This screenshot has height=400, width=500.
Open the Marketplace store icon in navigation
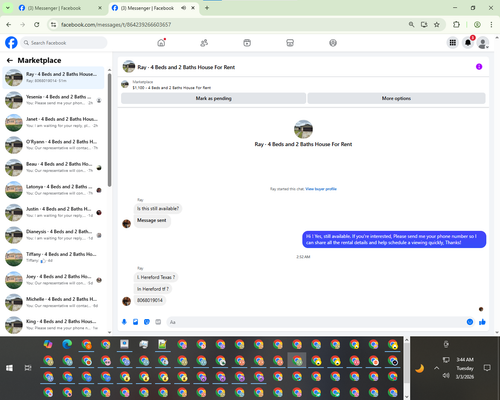click(x=290, y=43)
